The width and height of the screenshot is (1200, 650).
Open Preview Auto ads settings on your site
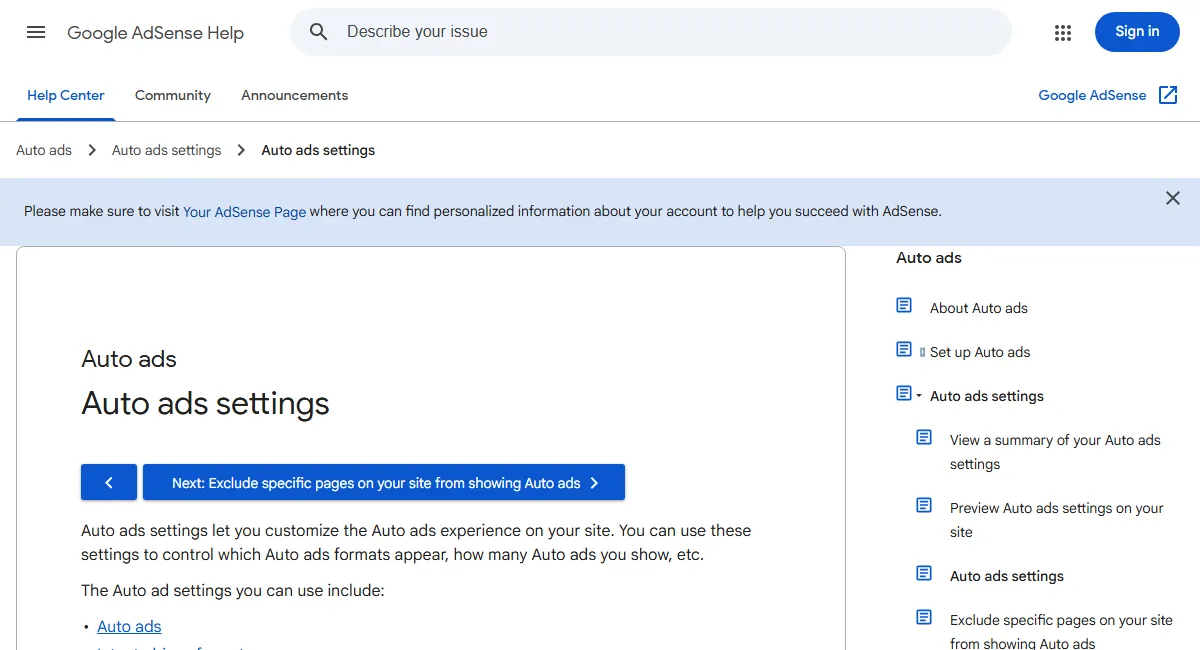[x=1057, y=520]
